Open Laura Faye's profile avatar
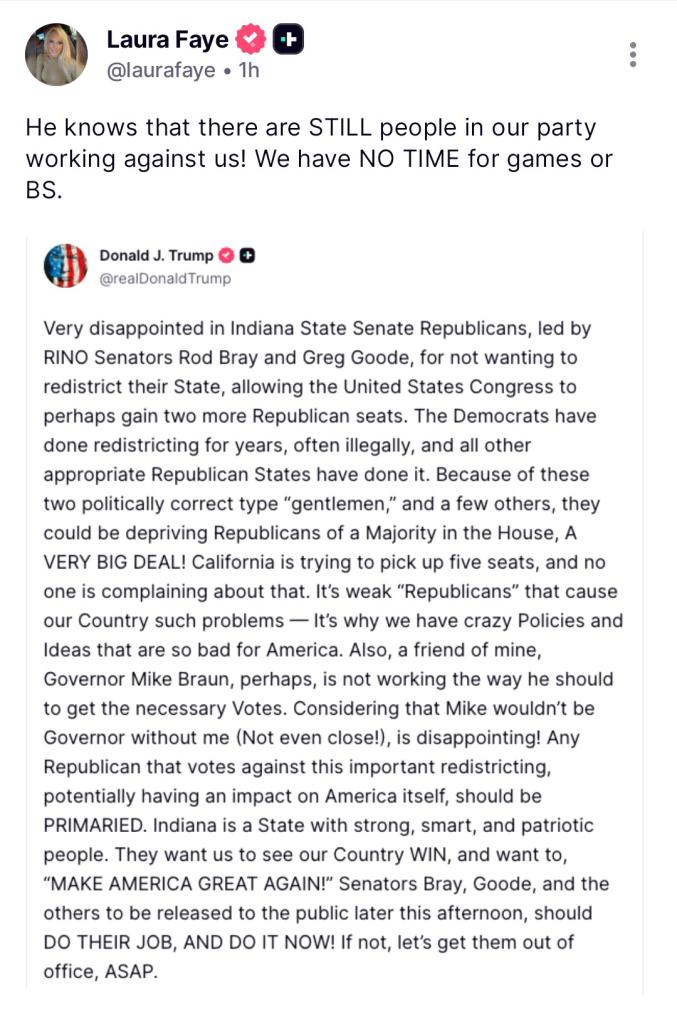The height and width of the screenshot is (1024, 677). click(56, 54)
